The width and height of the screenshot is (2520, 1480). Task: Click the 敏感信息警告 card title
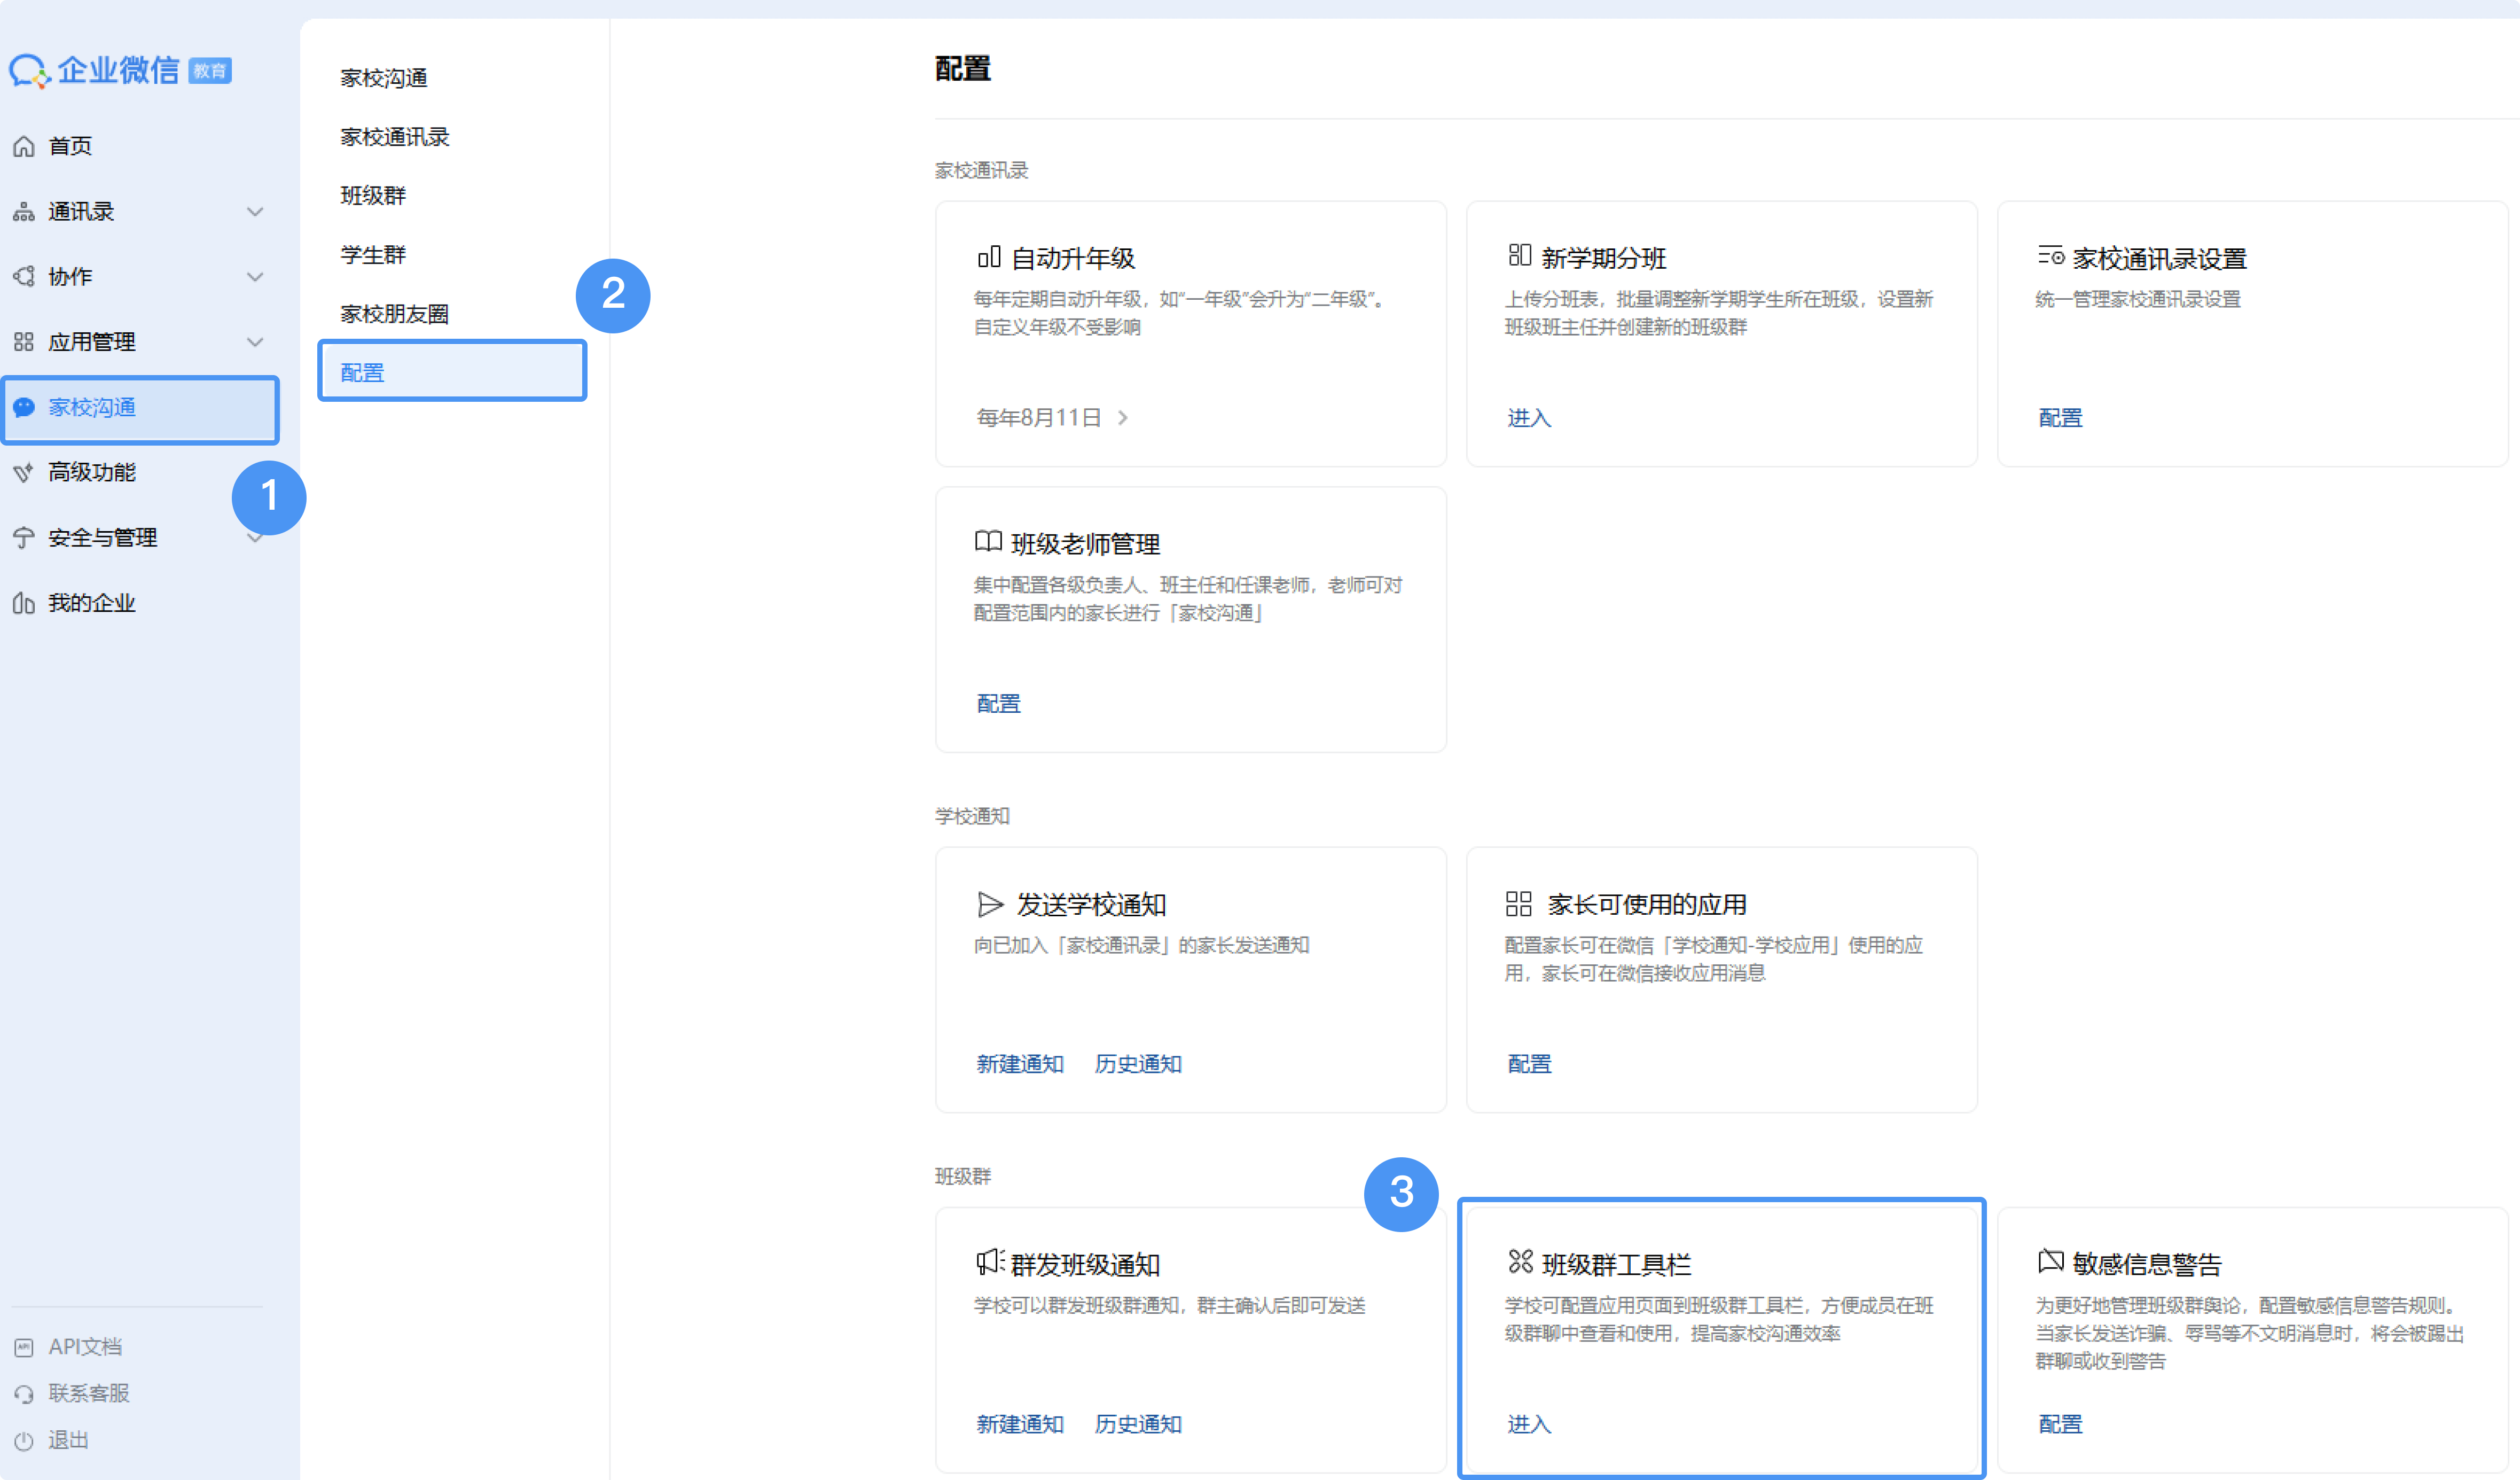pyautogui.click(x=2147, y=1265)
